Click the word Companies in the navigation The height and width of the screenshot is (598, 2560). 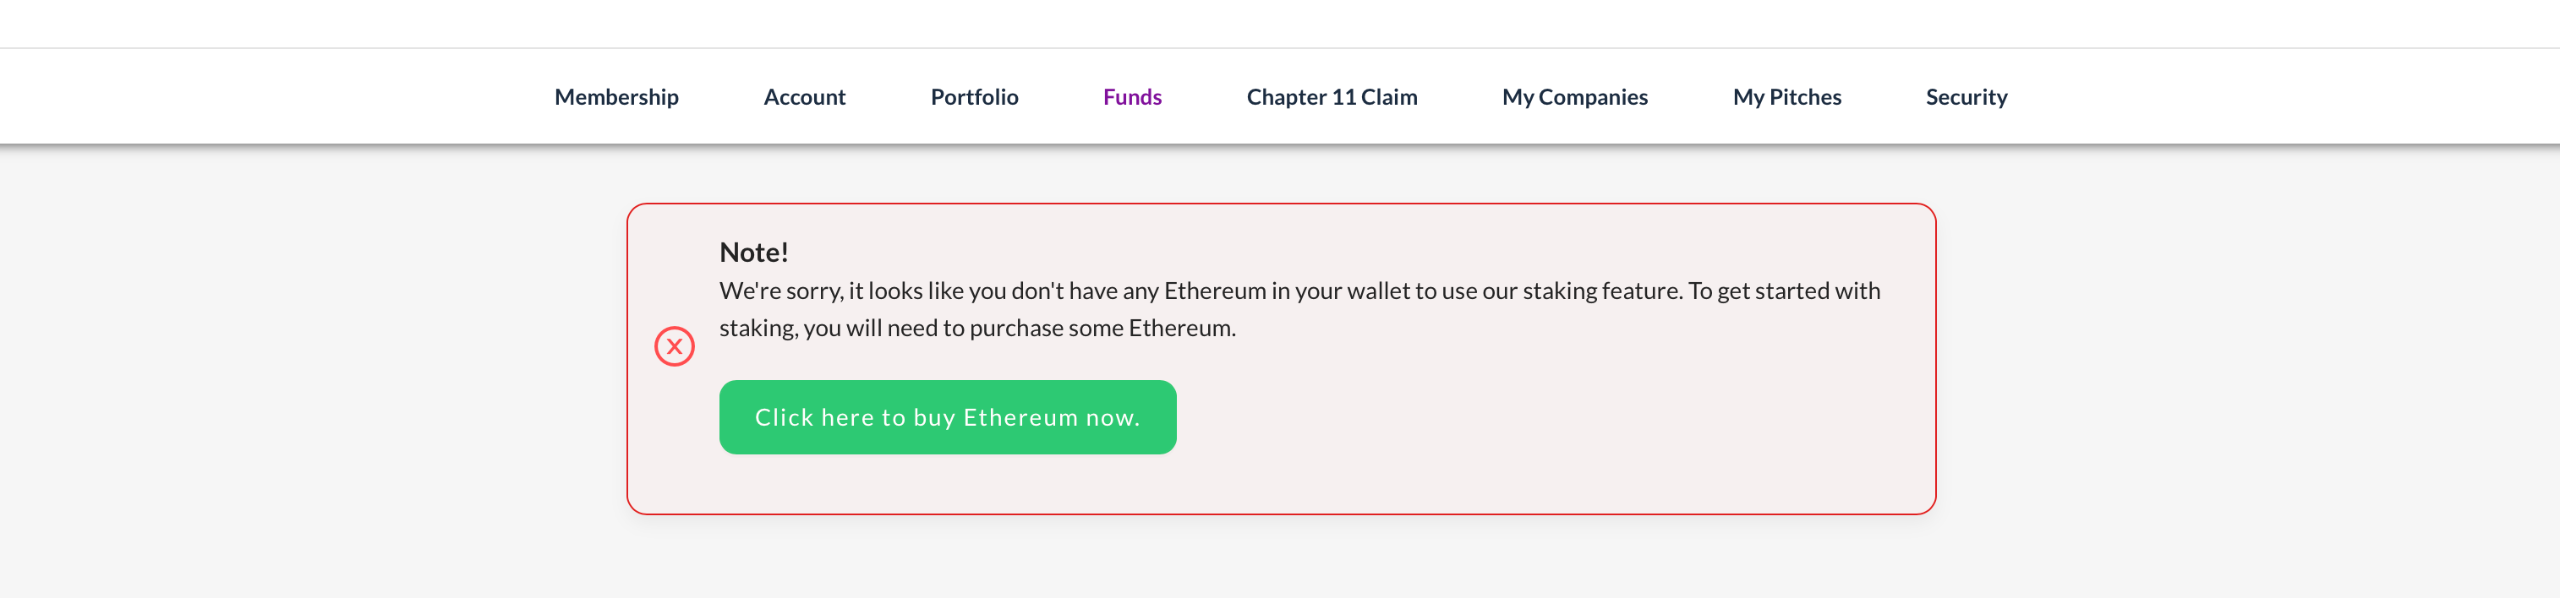point(1592,97)
